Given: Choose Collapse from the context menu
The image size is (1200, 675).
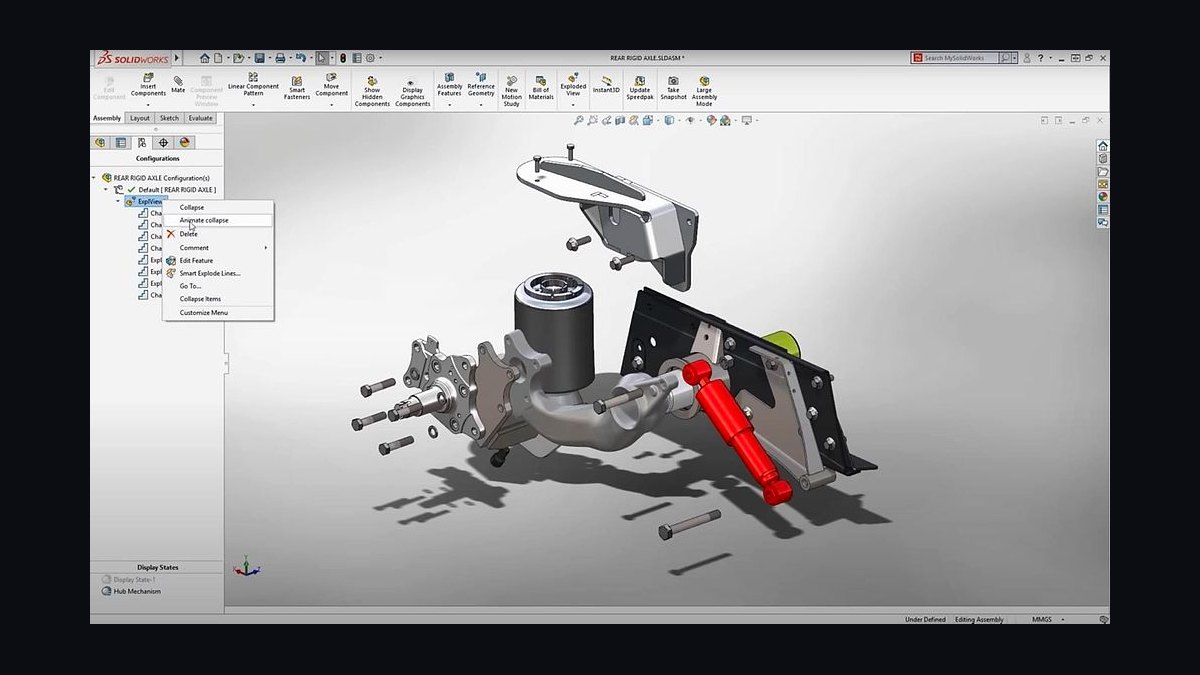Looking at the screenshot, I should (219, 207).
